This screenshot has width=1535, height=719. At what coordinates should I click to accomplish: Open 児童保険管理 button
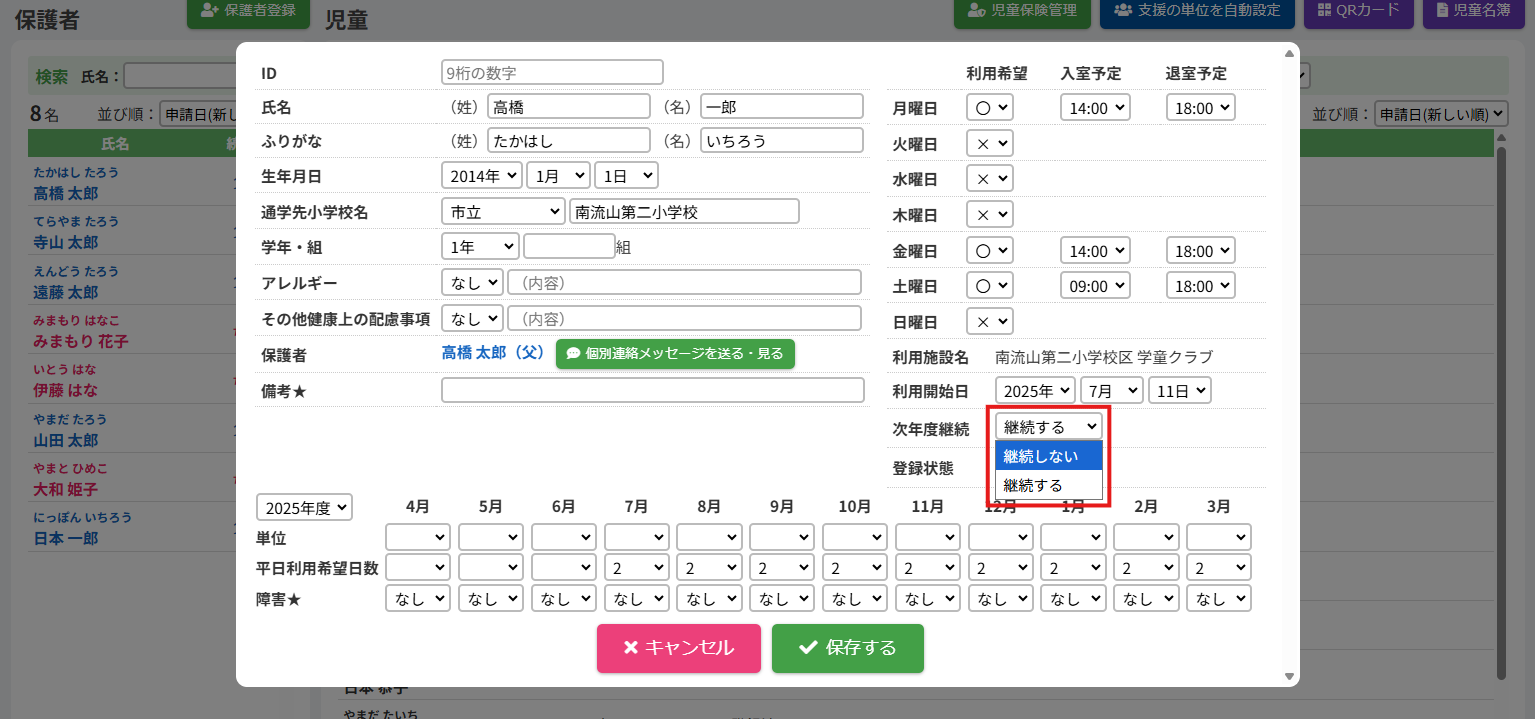coord(1021,11)
